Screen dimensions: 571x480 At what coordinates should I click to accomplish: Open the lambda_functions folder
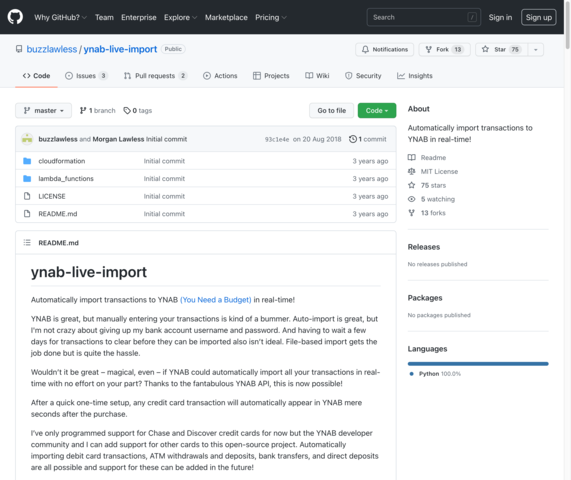66,178
